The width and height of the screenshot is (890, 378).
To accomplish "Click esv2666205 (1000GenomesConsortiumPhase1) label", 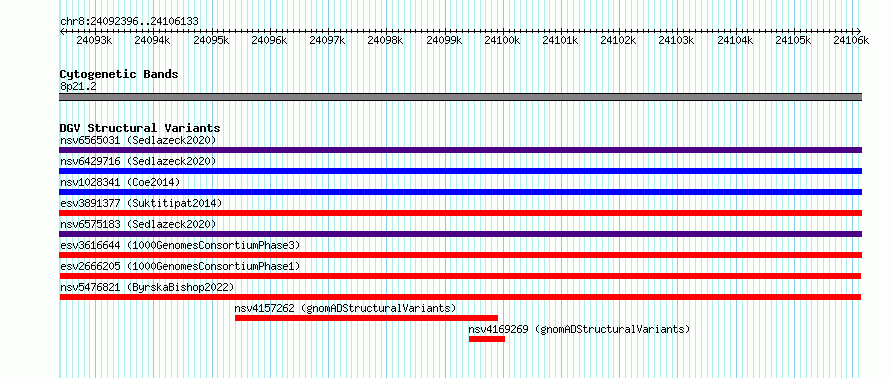I will pos(180,266).
